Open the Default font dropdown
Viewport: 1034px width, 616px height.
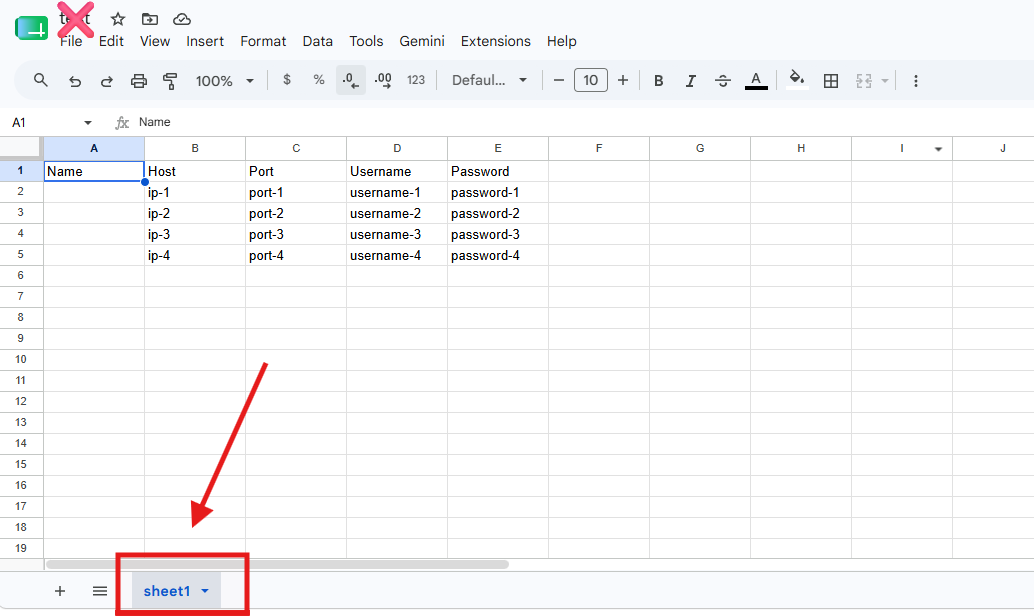pyautogui.click(x=489, y=80)
